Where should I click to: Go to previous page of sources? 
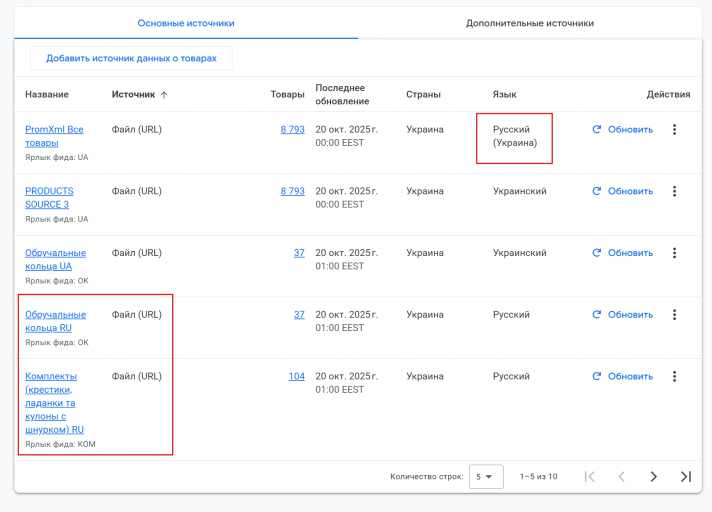coord(621,477)
